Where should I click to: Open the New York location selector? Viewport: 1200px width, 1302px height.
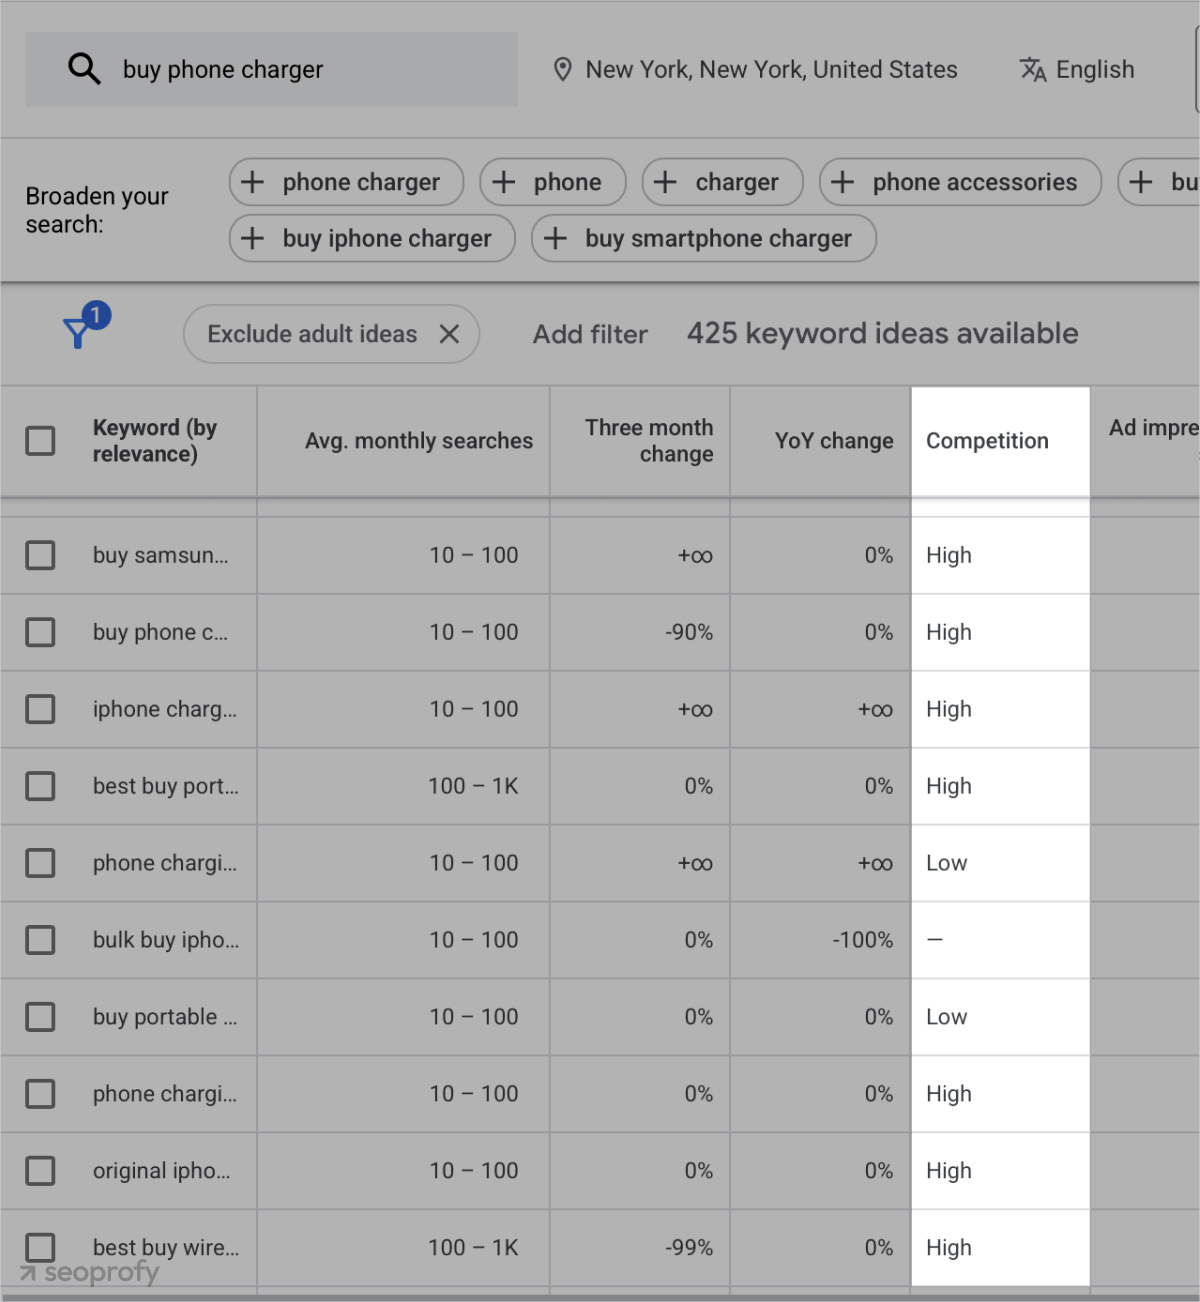(770, 69)
